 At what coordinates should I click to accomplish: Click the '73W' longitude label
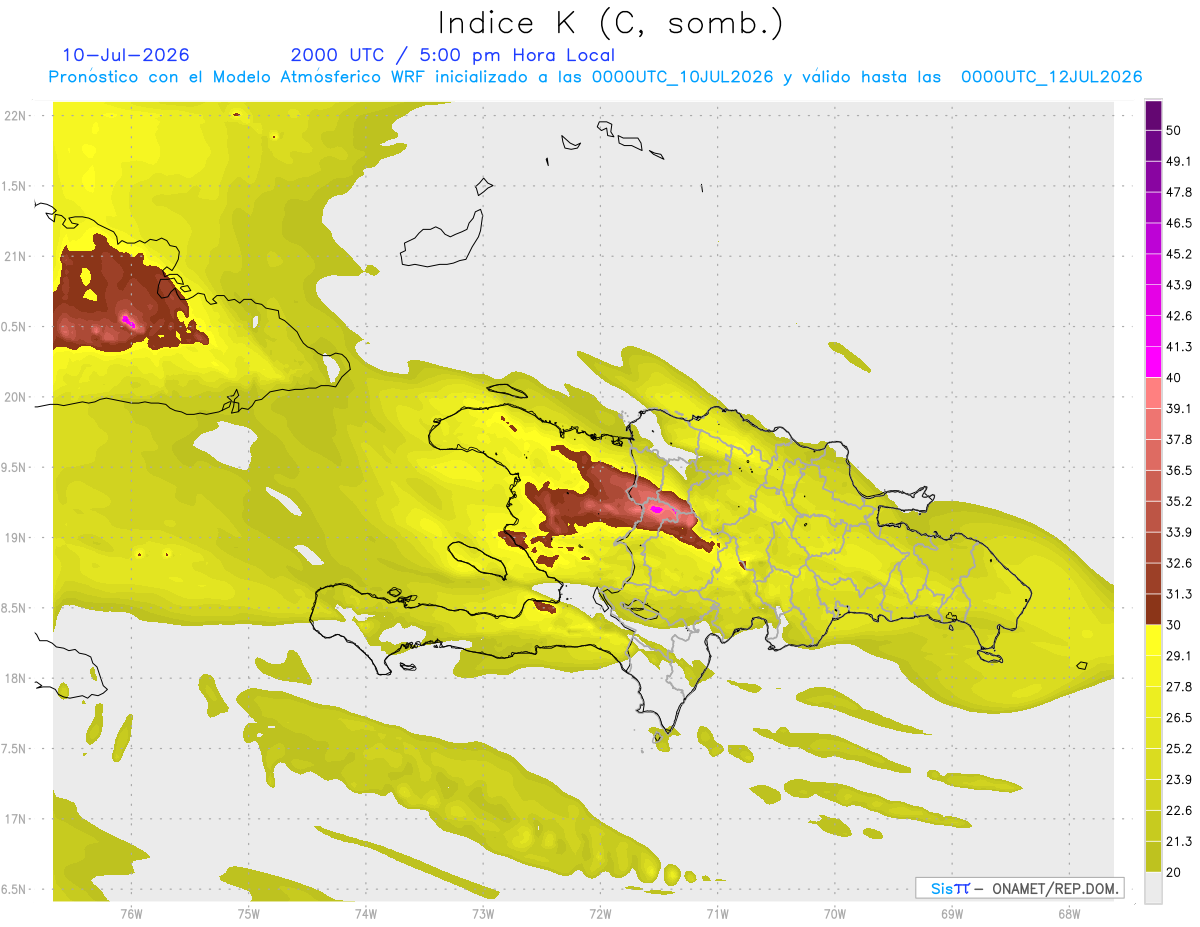(x=483, y=913)
